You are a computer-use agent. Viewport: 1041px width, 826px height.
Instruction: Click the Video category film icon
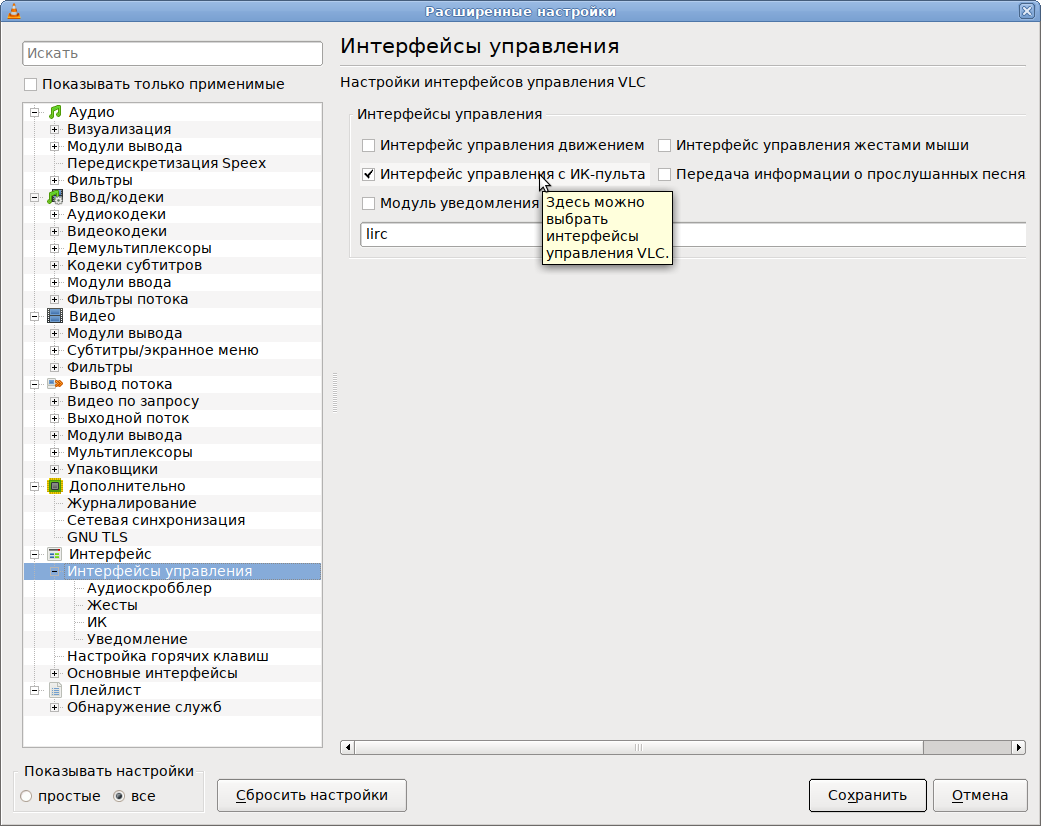[55, 316]
